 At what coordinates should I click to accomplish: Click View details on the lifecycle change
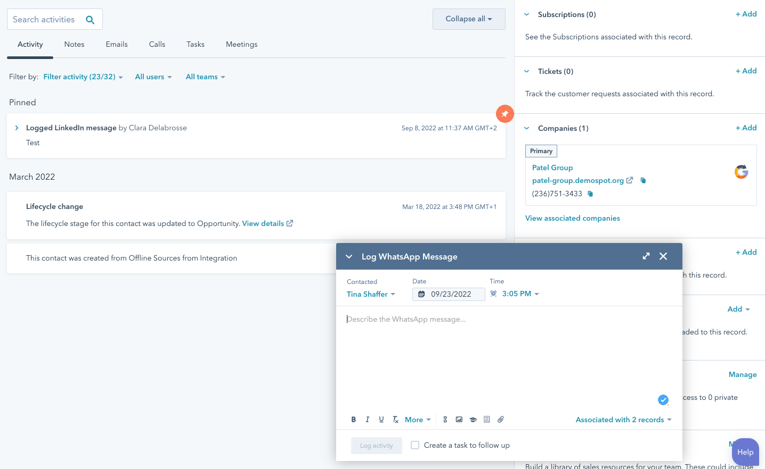(x=263, y=224)
